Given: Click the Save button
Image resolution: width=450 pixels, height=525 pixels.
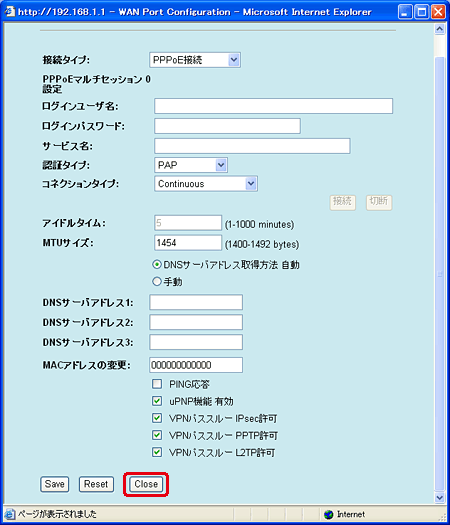Looking at the screenshot, I should pyautogui.click(x=55, y=484).
